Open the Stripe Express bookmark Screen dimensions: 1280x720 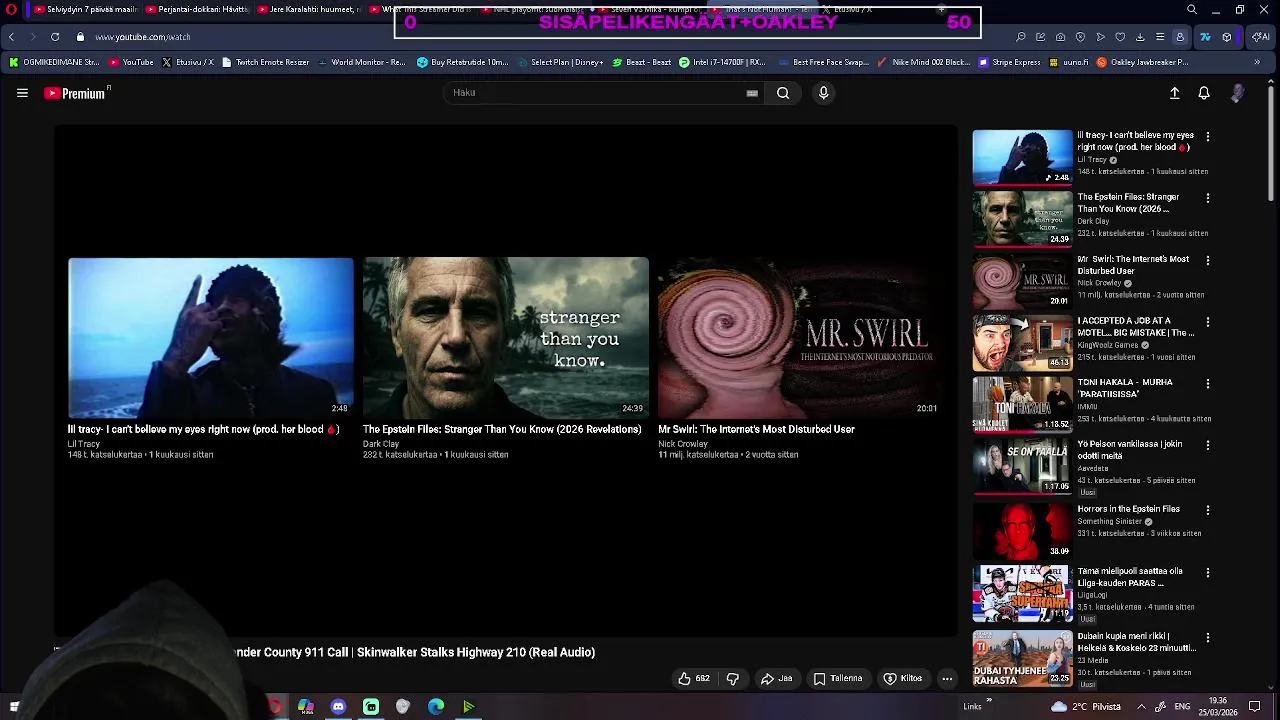click(x=1009, y=62)
